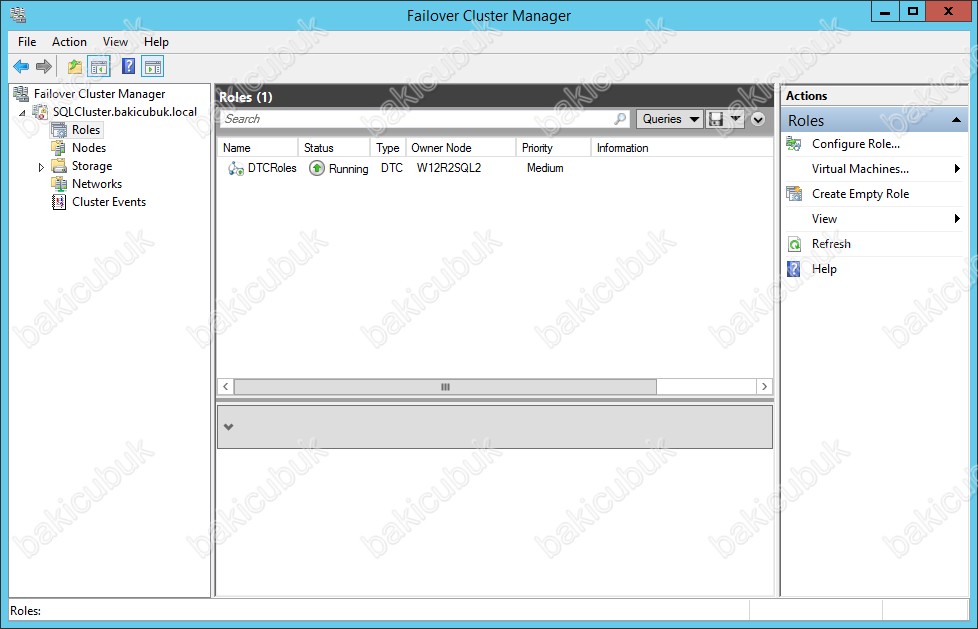Click the Medium priority cell
The image size is (978, 629).
point(545,168)
